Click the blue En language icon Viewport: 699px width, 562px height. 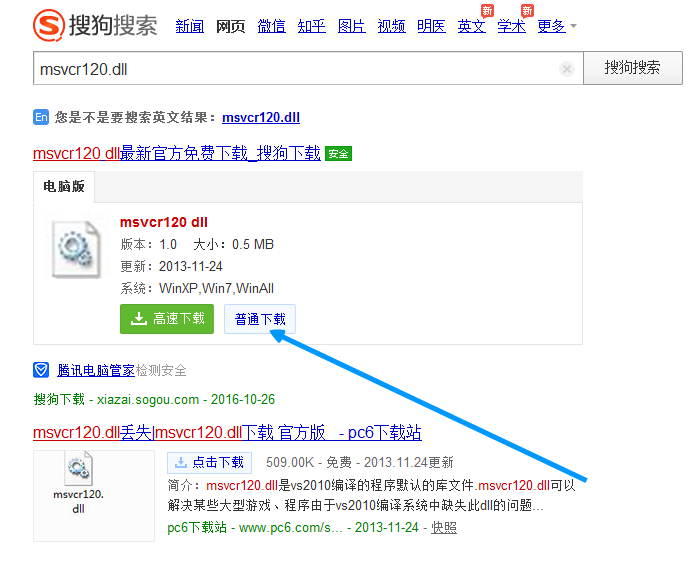click(x=41, y=117)
